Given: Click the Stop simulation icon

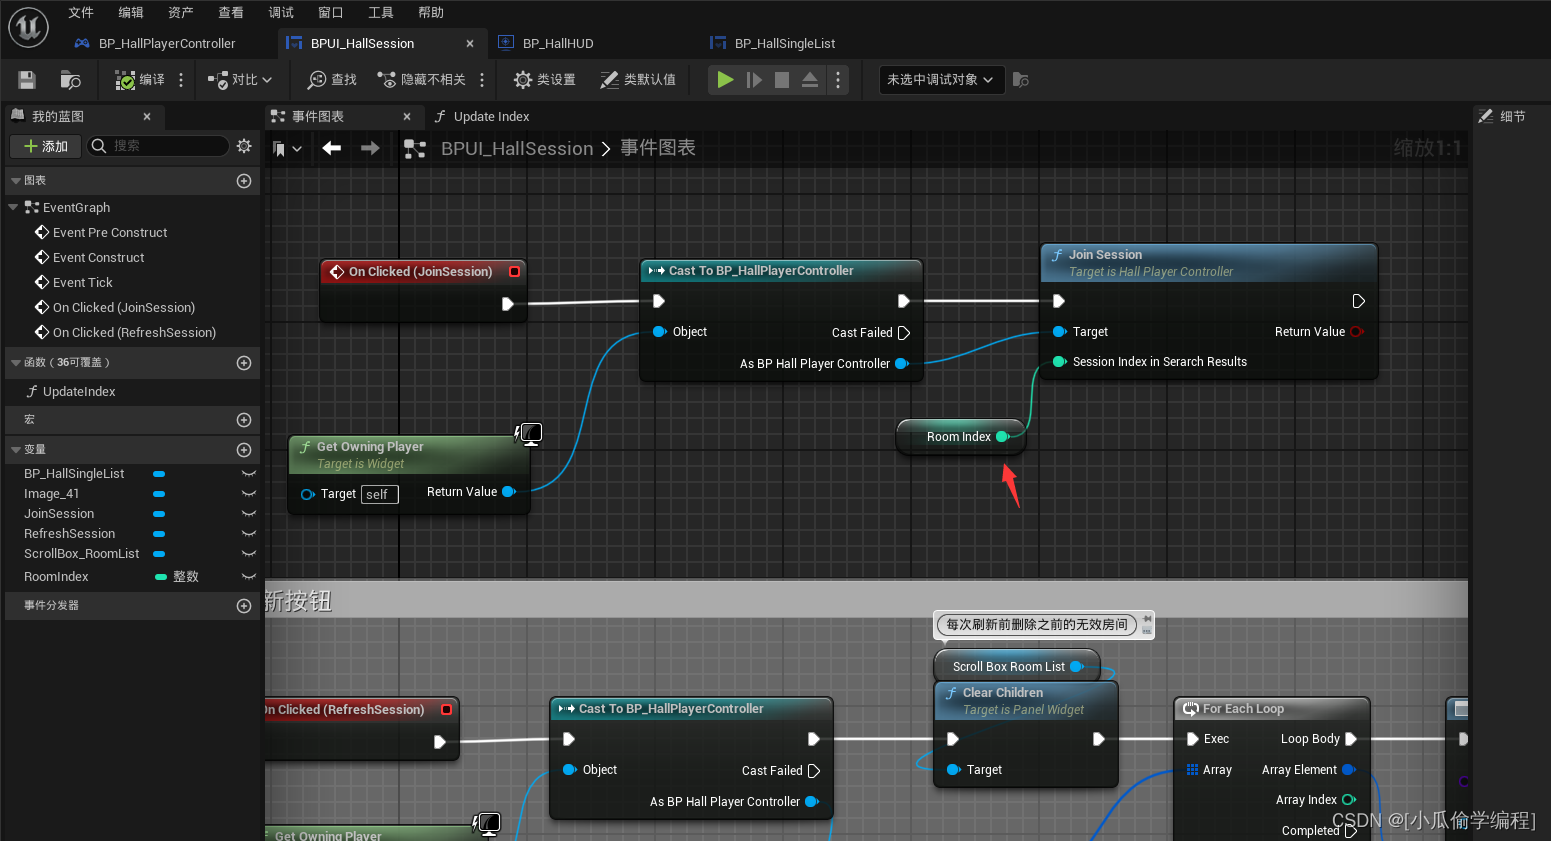Looking at the screenshot, I should [x=782, y=80].
